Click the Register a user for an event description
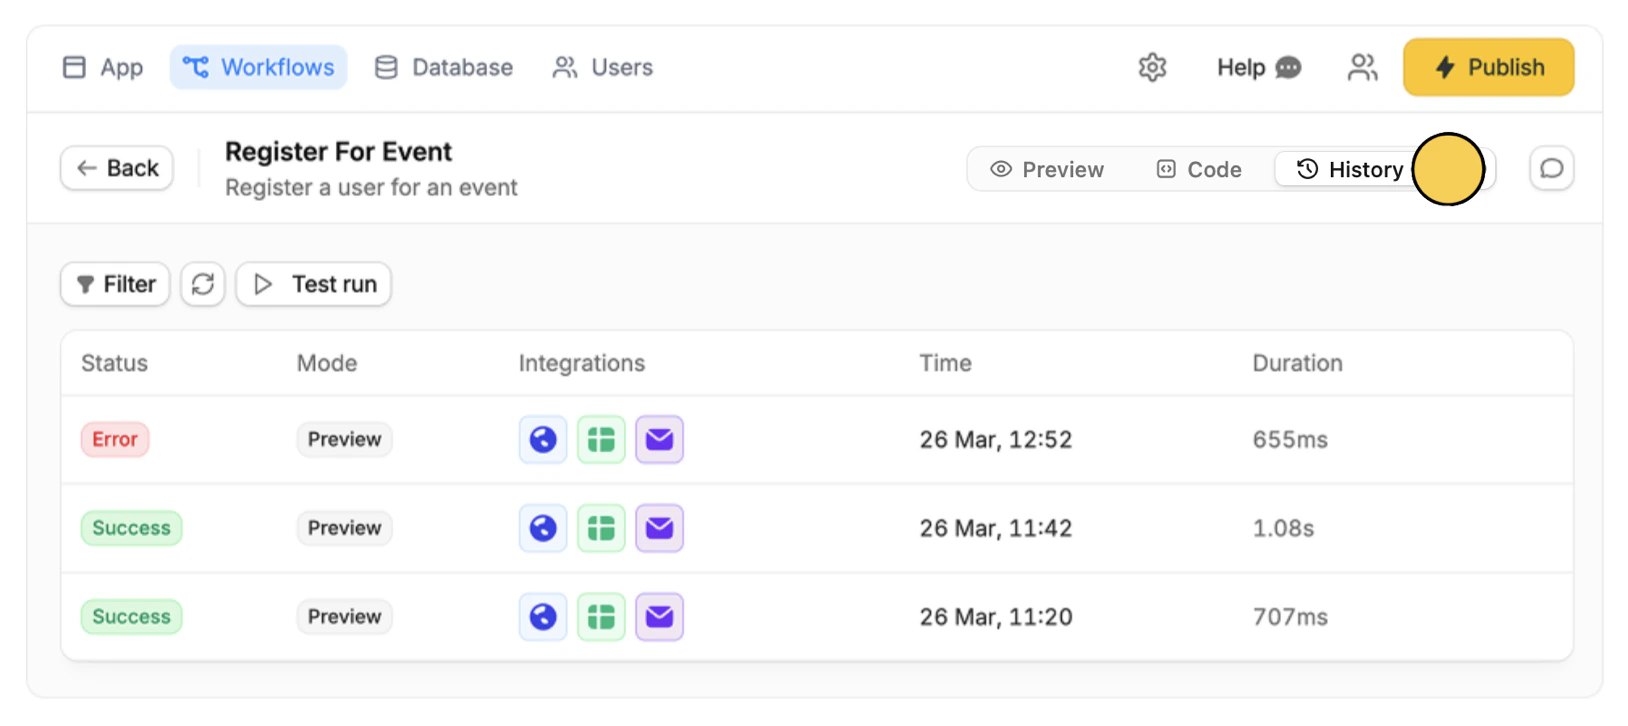 (x=371, y=188)
